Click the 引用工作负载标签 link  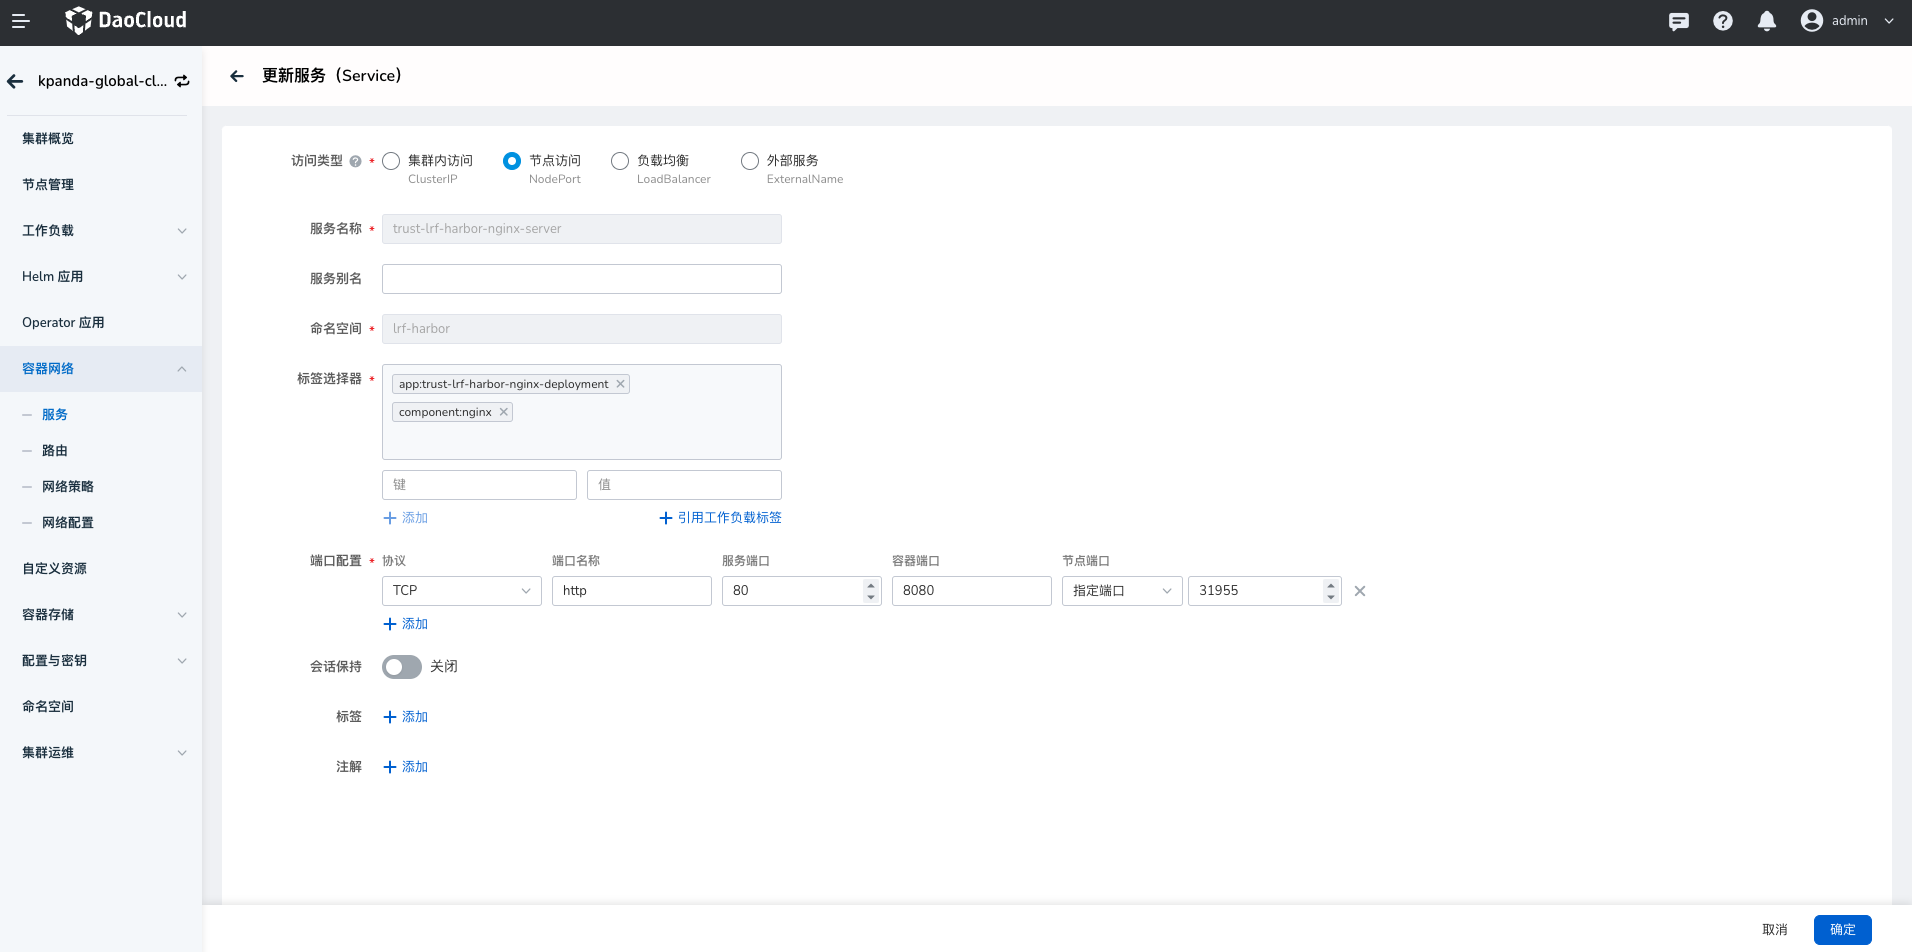pos(720,518)
